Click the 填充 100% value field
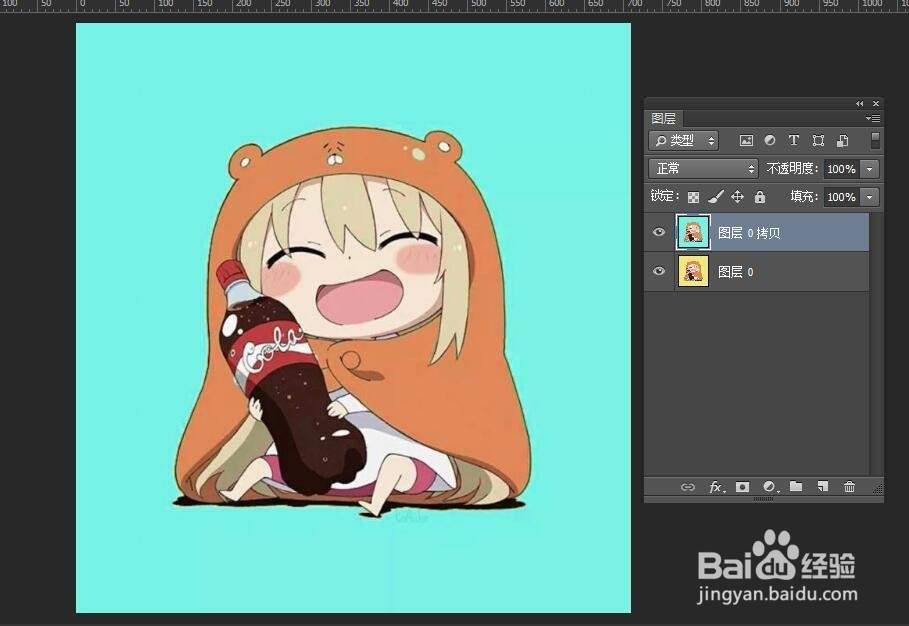The width and height of the screenshot is (909, 626). (x=842, y=197)
